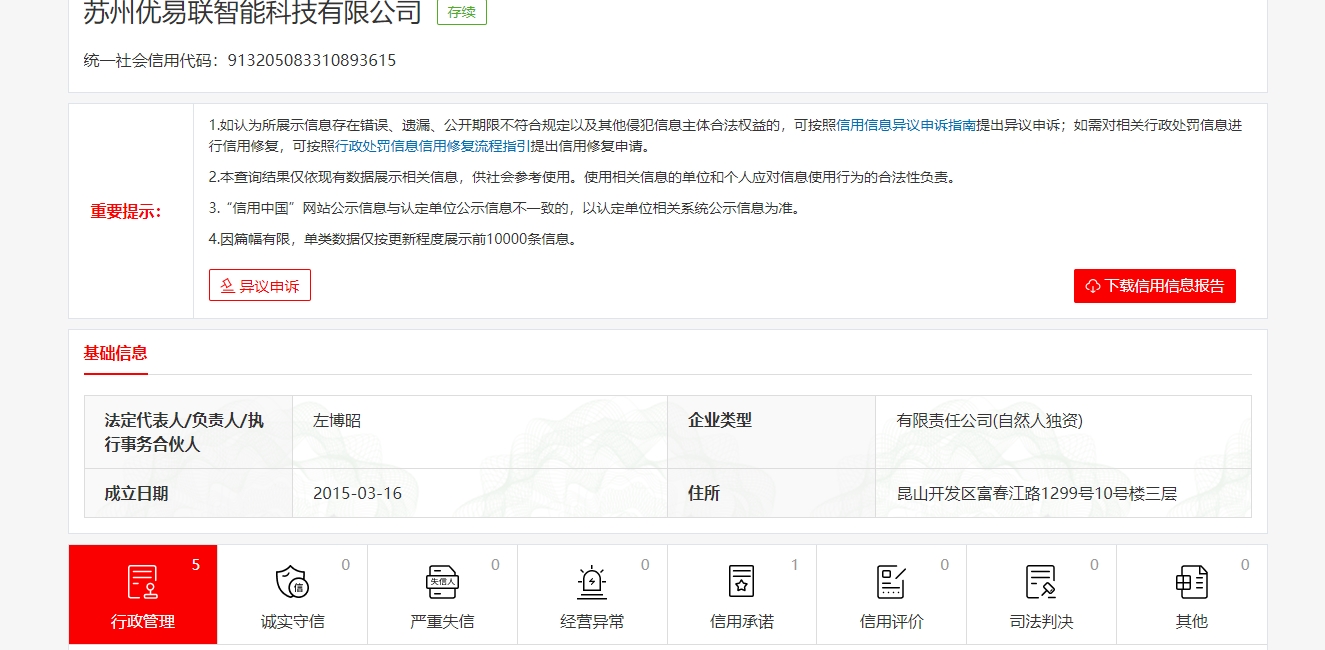Click count badge 1 on 信用承诺

(x=795, y=565)
